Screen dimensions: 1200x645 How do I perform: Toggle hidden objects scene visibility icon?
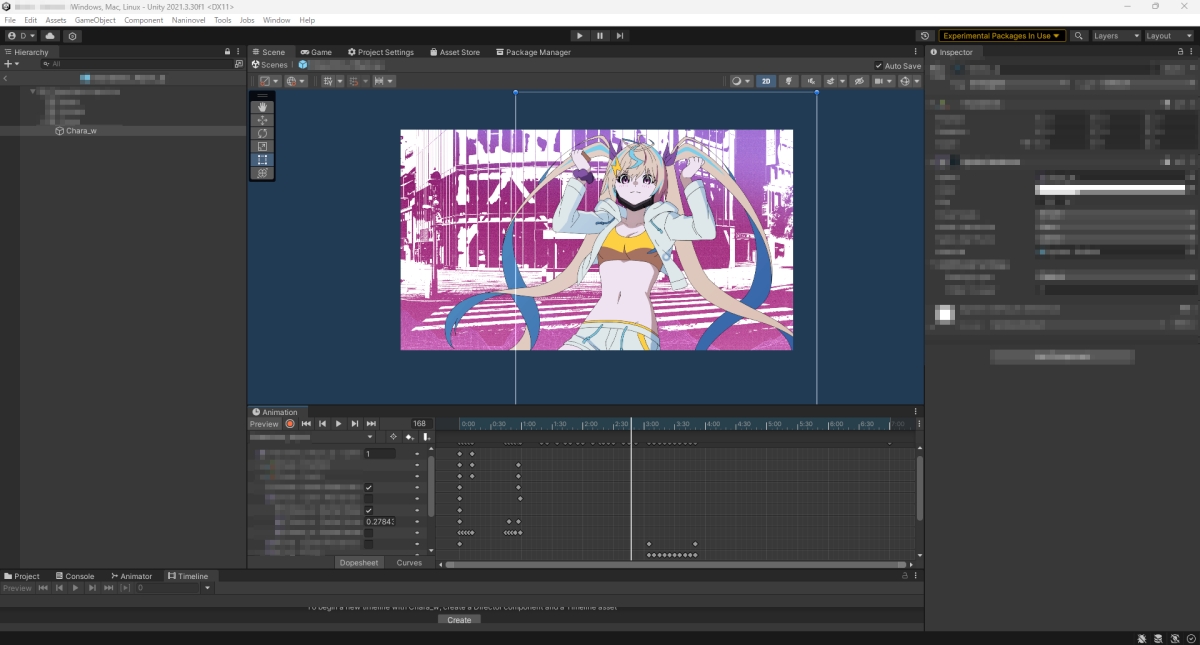coord(859,81)
